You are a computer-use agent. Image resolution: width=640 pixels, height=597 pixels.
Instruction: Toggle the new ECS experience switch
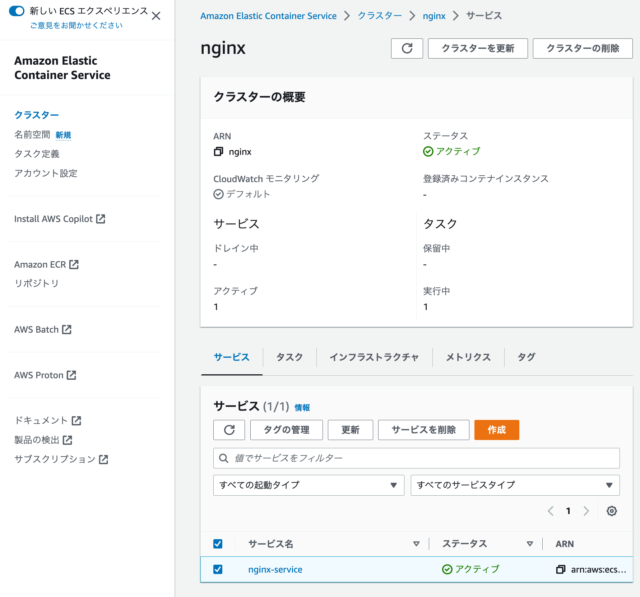tap(17, 11)
